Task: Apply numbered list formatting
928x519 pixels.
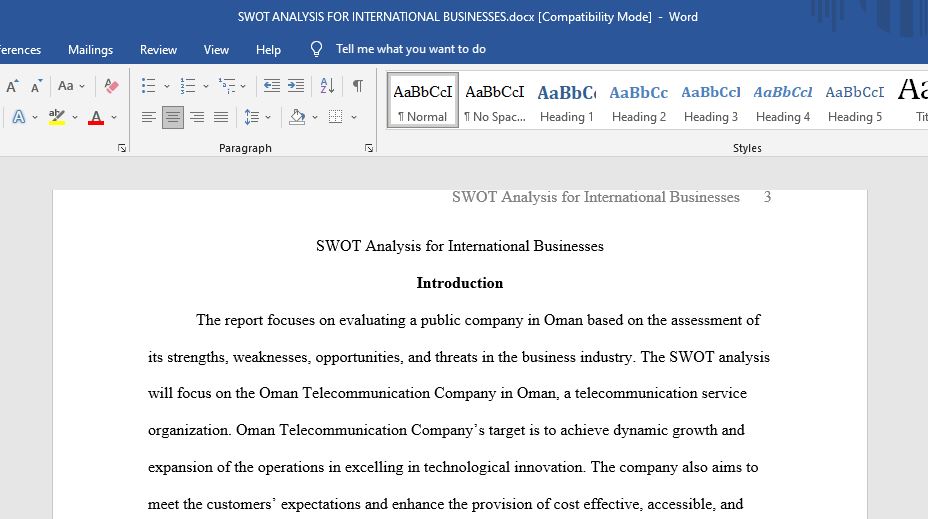Action: click(188, 86)
